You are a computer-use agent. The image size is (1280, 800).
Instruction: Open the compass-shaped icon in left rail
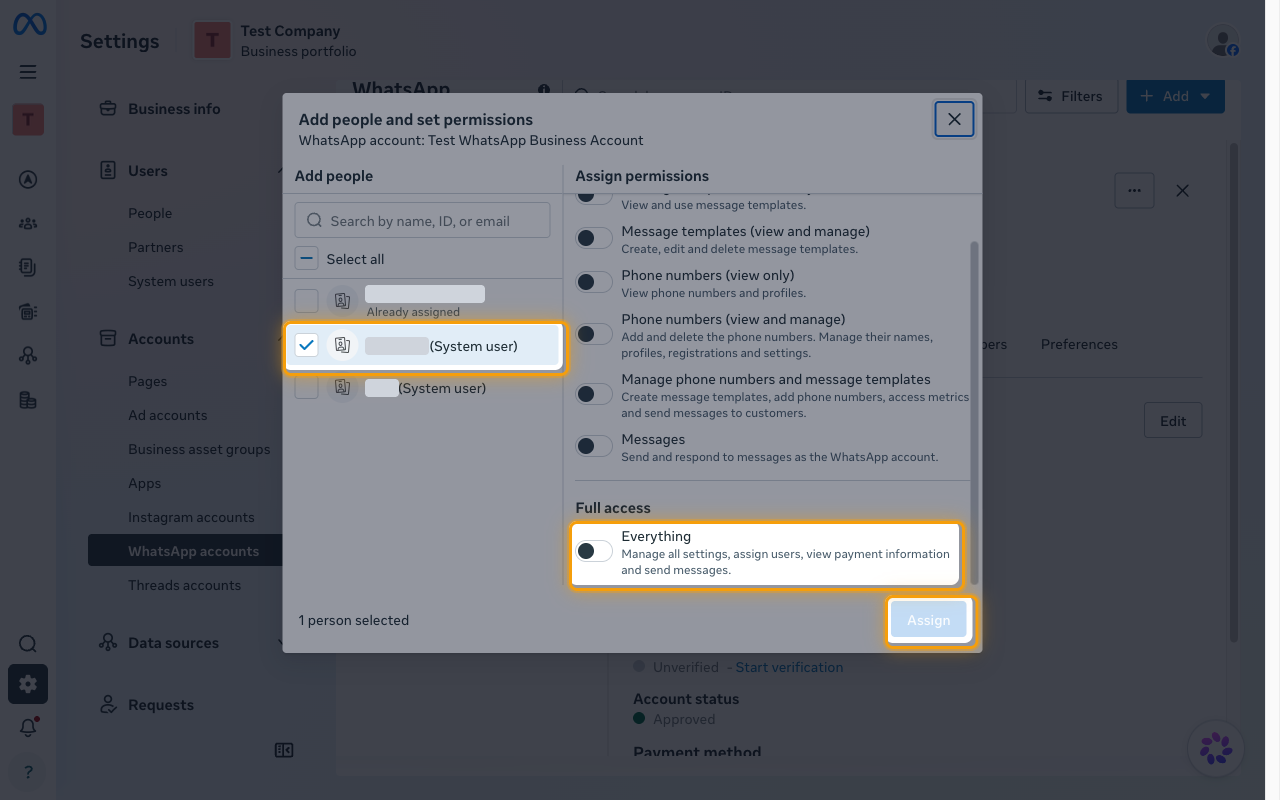28,180
